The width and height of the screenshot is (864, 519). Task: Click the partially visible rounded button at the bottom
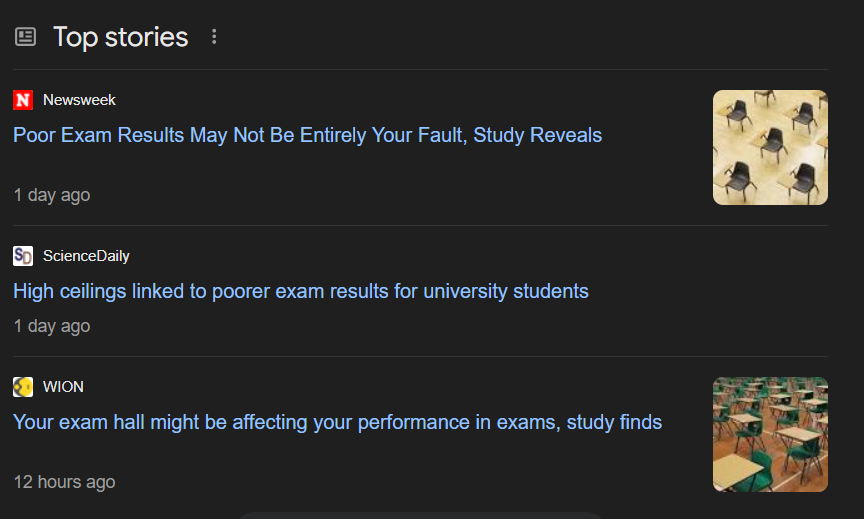click(420, 515)
